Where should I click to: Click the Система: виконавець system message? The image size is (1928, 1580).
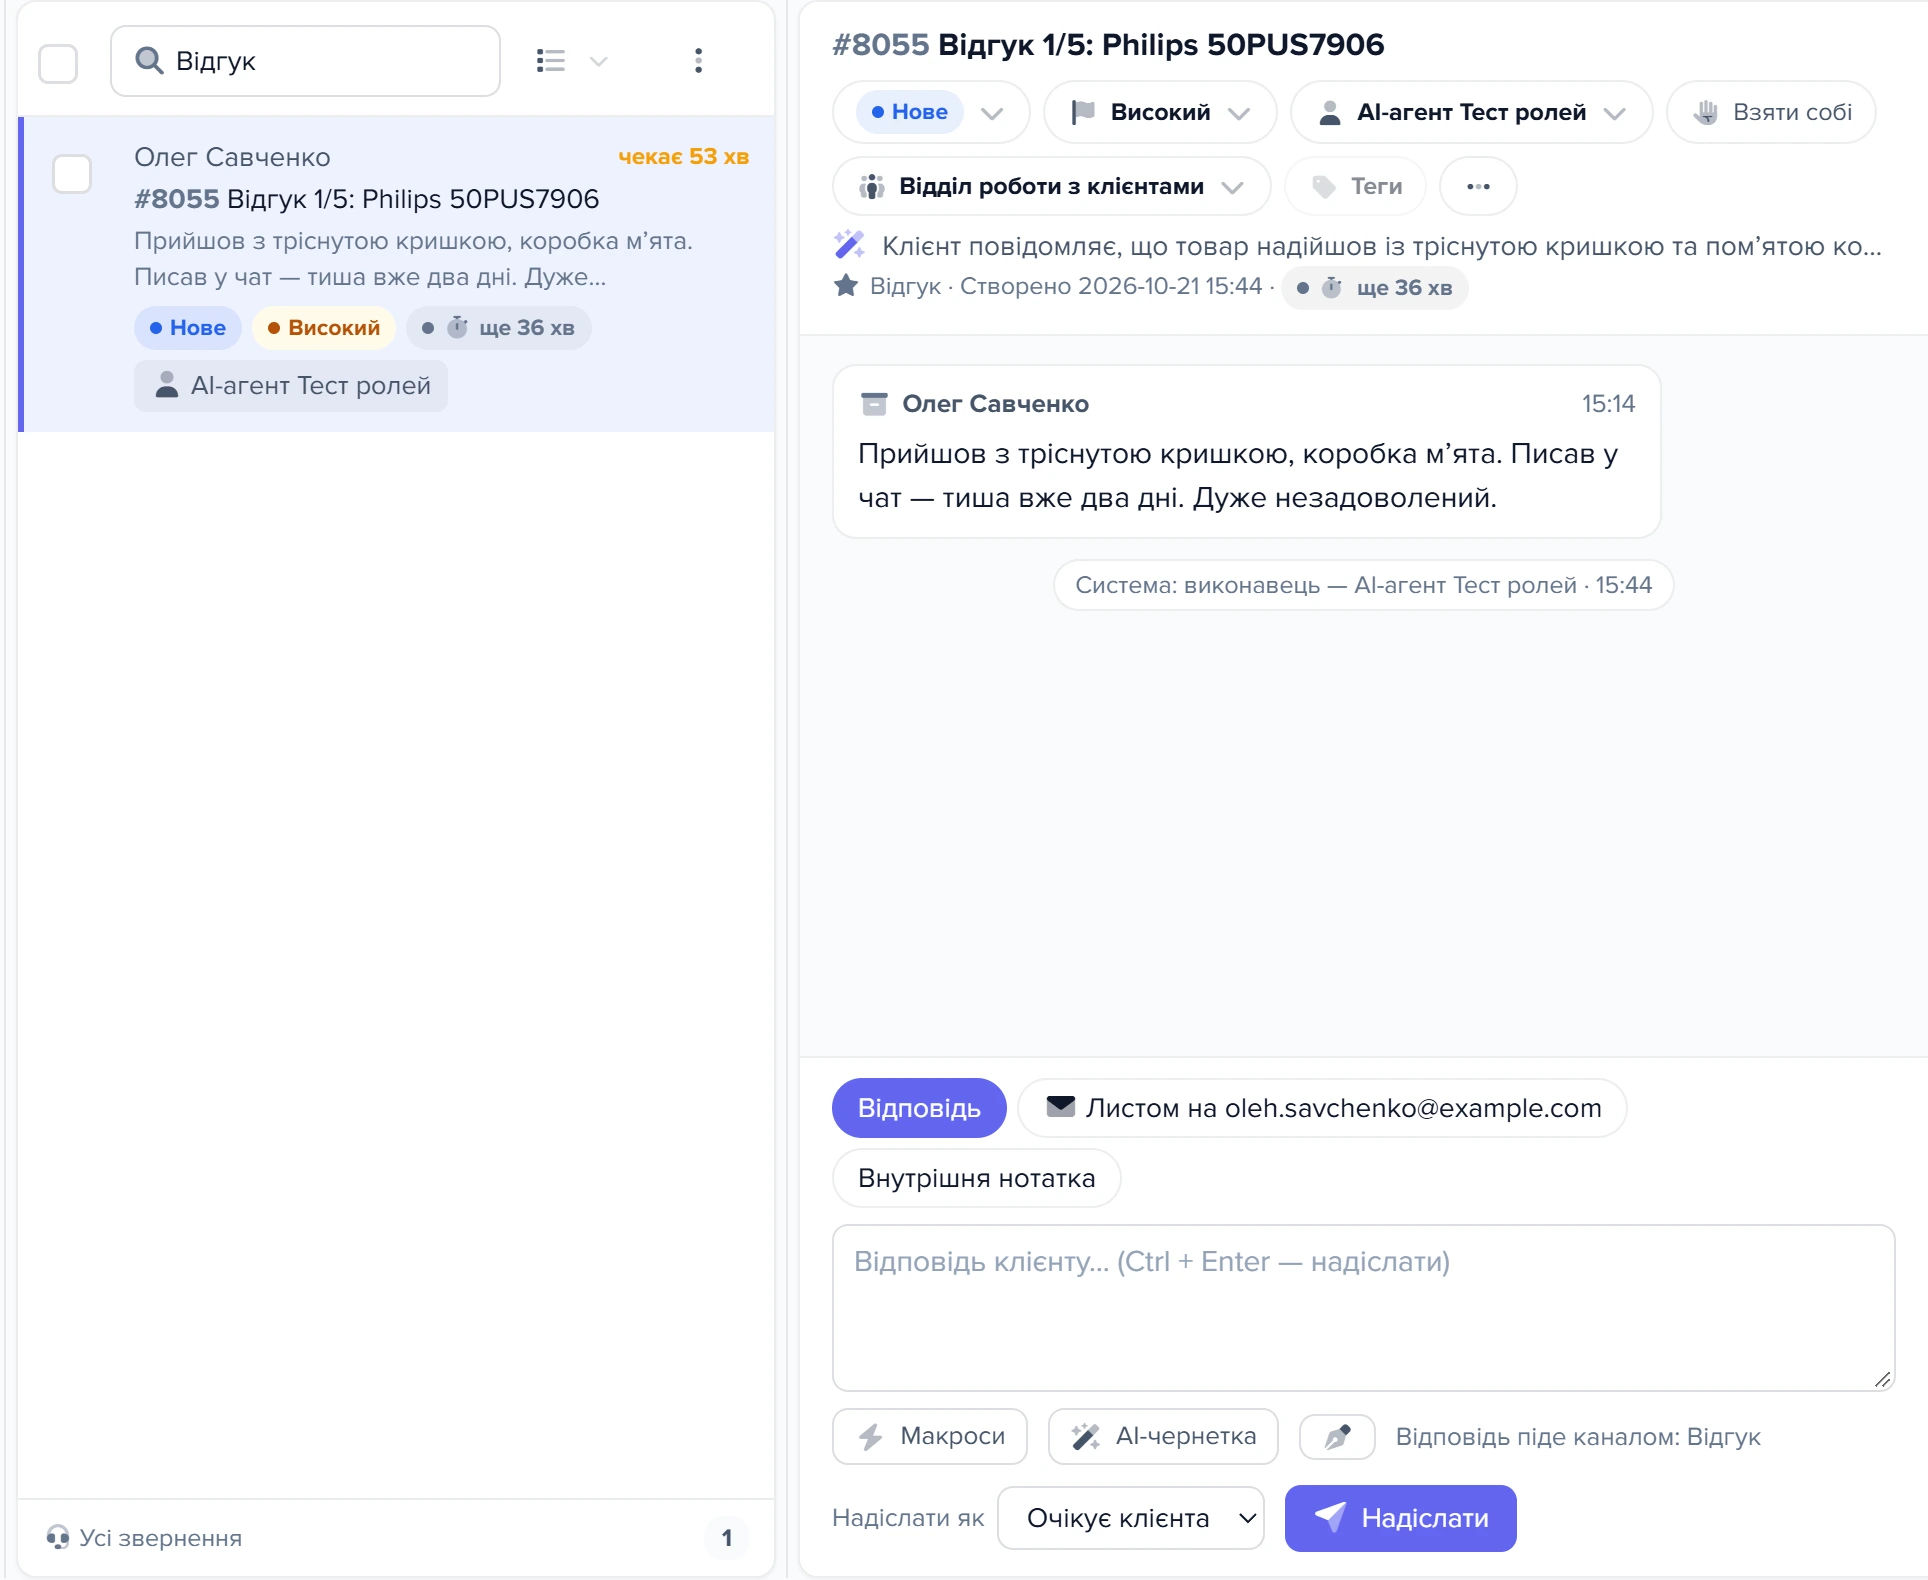click(1363, 585)
